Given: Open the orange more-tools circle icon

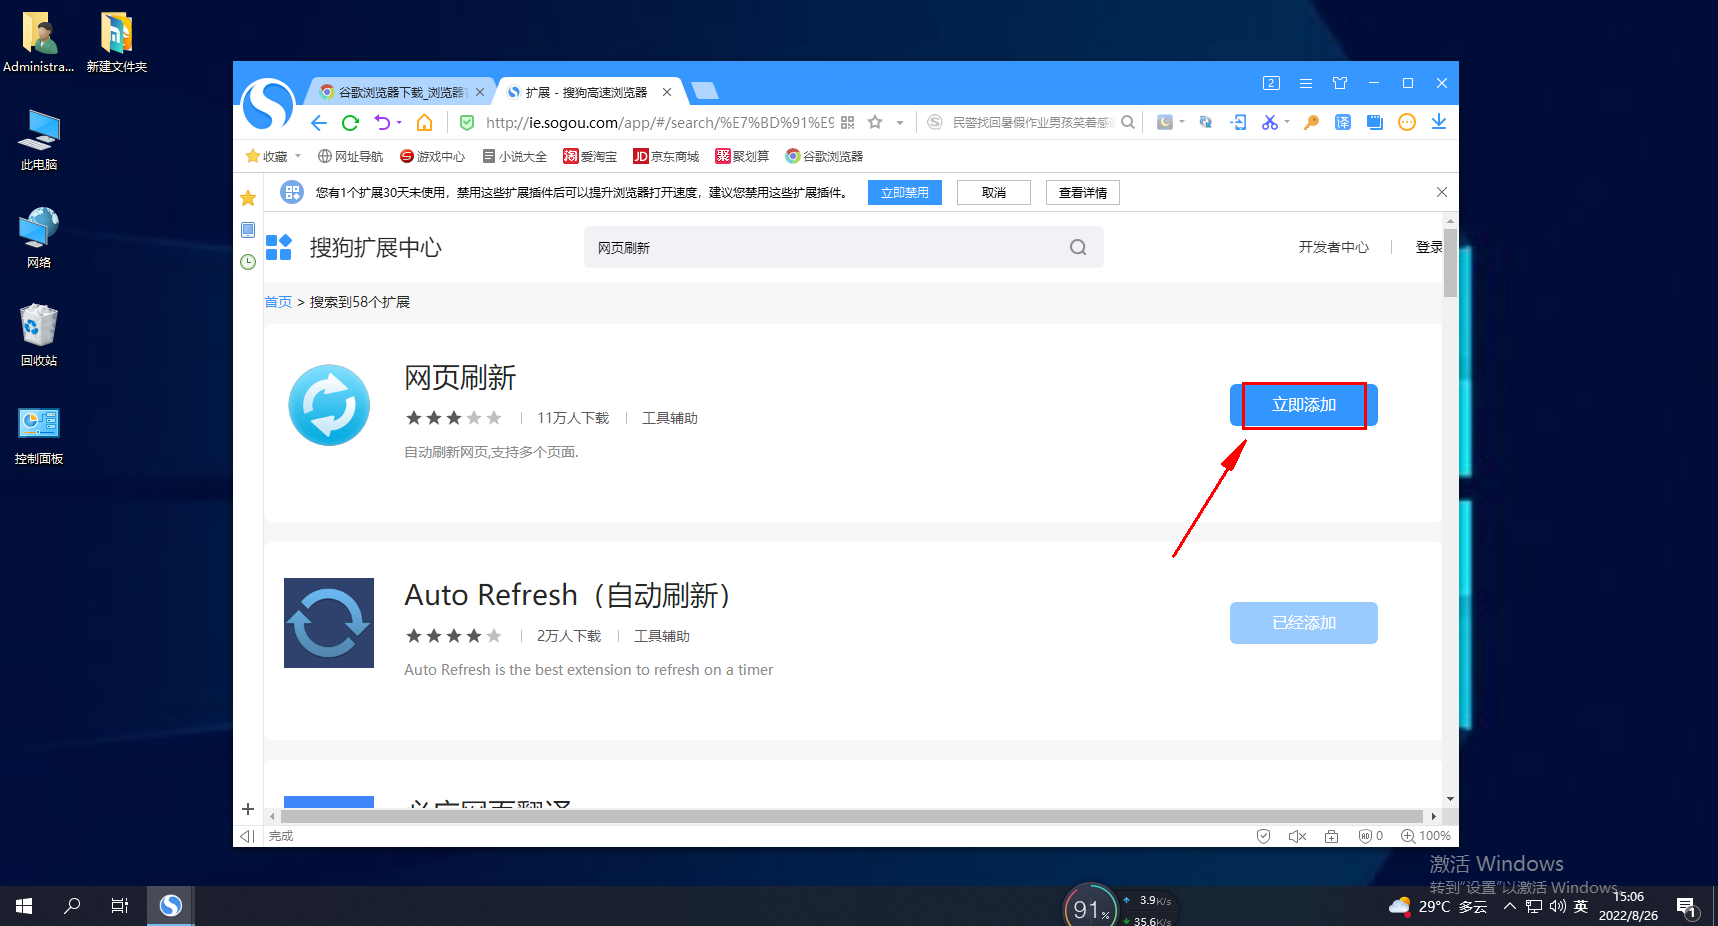Looking at the screenshot, I should (x=1407, y=122).
